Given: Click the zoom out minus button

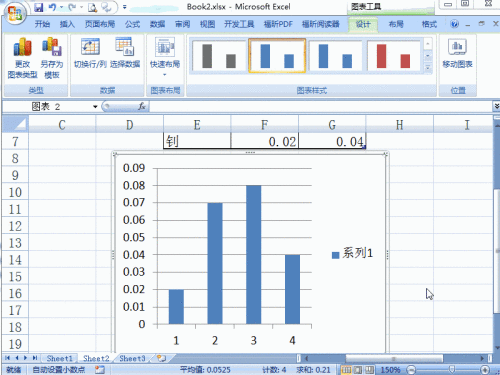Looking at the screenshot, I should [412, 370].
